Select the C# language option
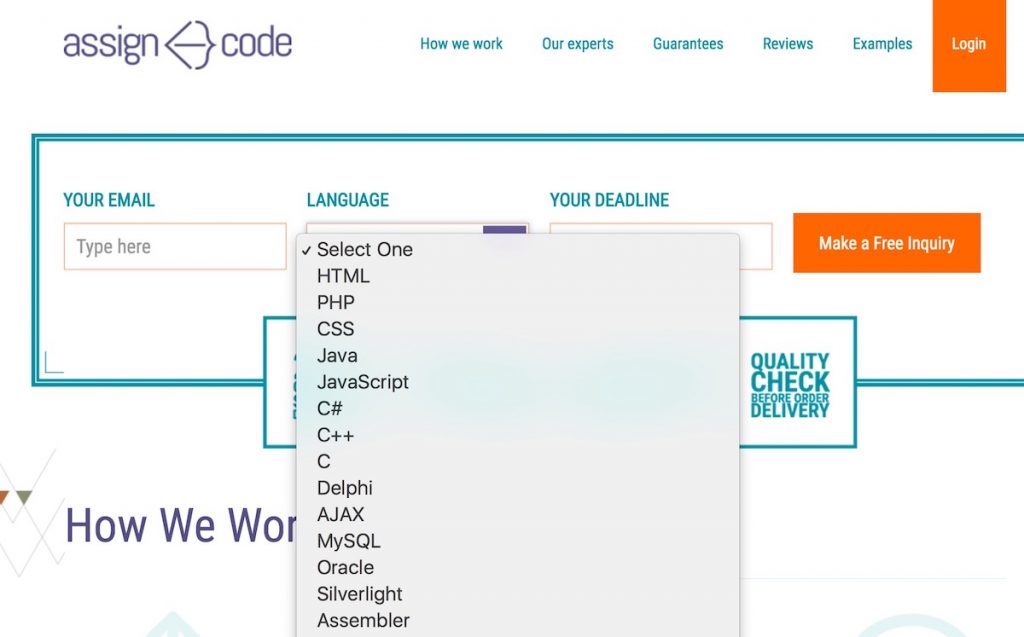The height and width of the screenshot is (637, 1024). coord(330,408)
